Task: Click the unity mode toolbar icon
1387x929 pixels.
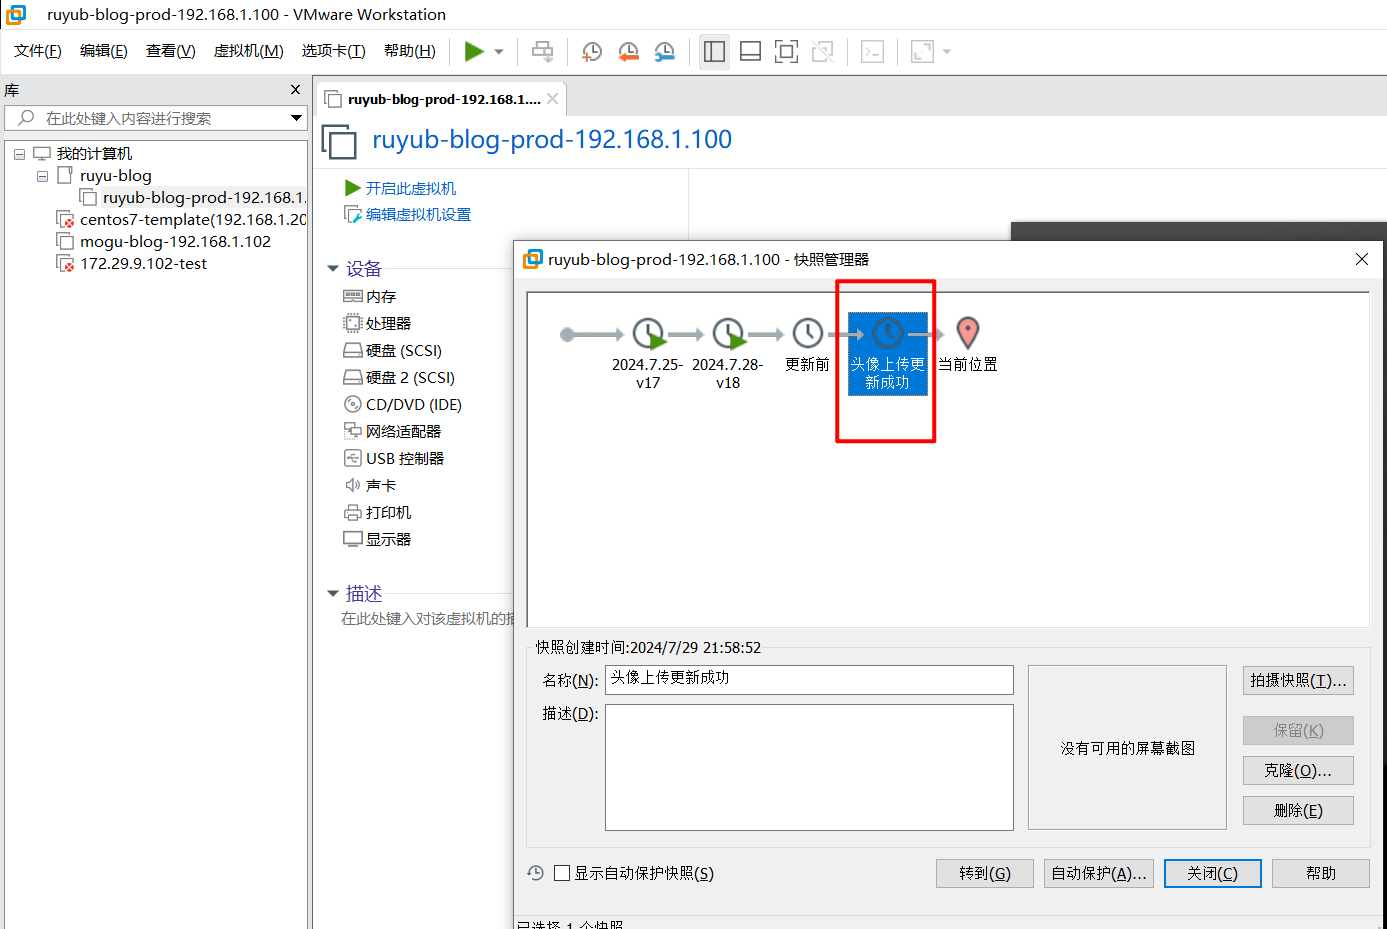Action: (822, 51)
